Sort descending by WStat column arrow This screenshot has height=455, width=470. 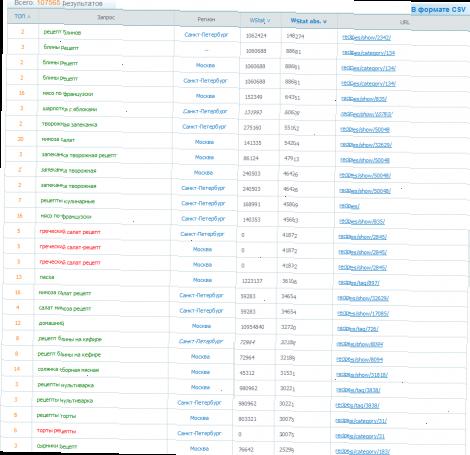(x=269, y=21)
